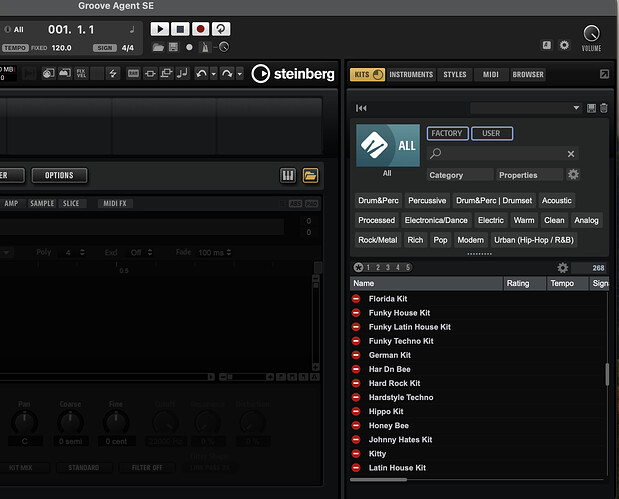
Task: Toggle the USER content filter
Action: [492, 133]
